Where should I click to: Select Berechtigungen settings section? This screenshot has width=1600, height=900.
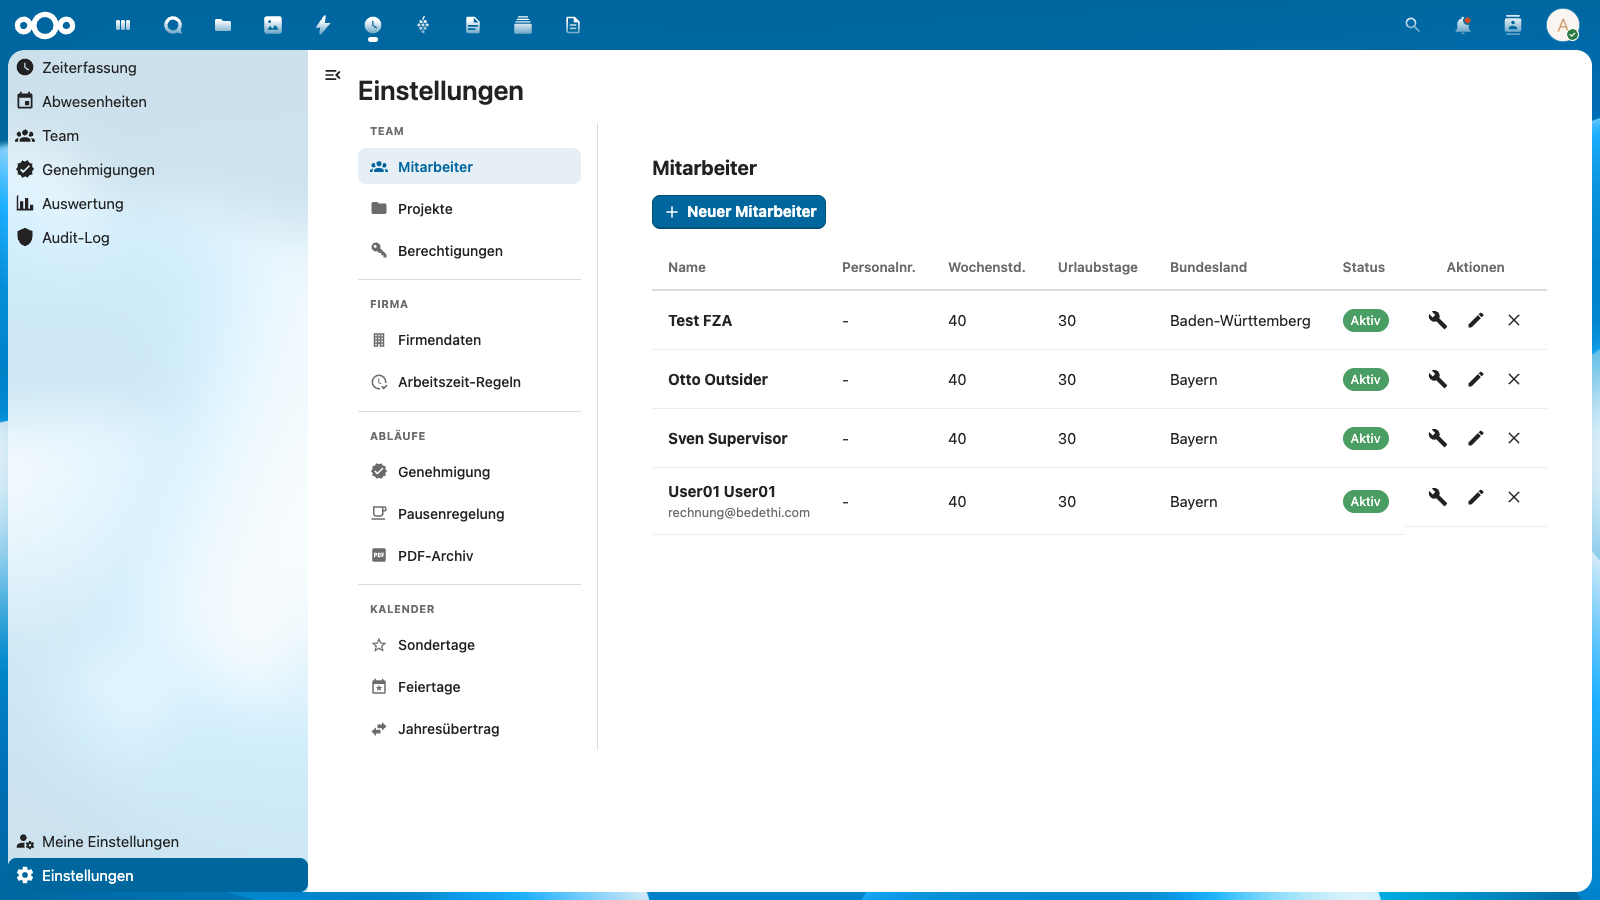[x=469, y=251]
